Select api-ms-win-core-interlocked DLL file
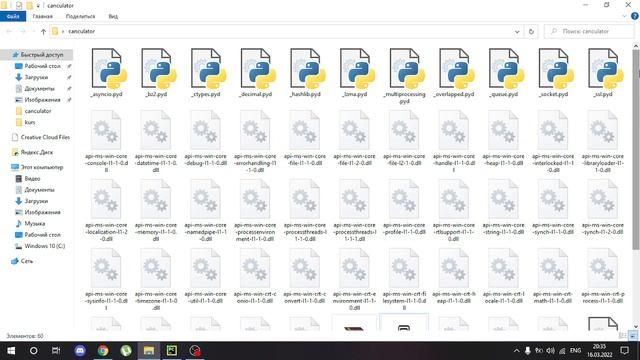The width and height of the screenshot is (640, 360). tap(553, 141)
